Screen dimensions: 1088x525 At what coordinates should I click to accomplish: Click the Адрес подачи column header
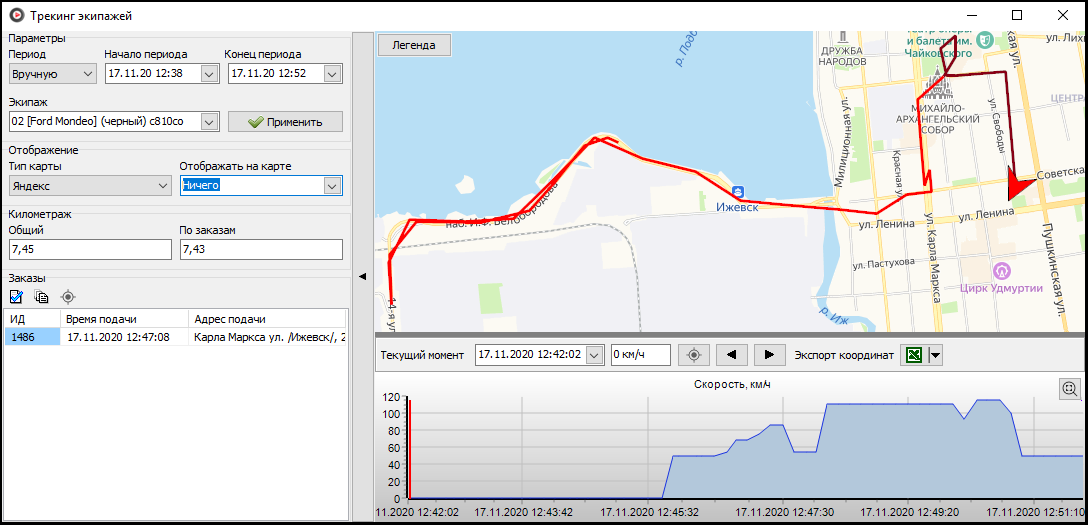click(x=268, y=319)
